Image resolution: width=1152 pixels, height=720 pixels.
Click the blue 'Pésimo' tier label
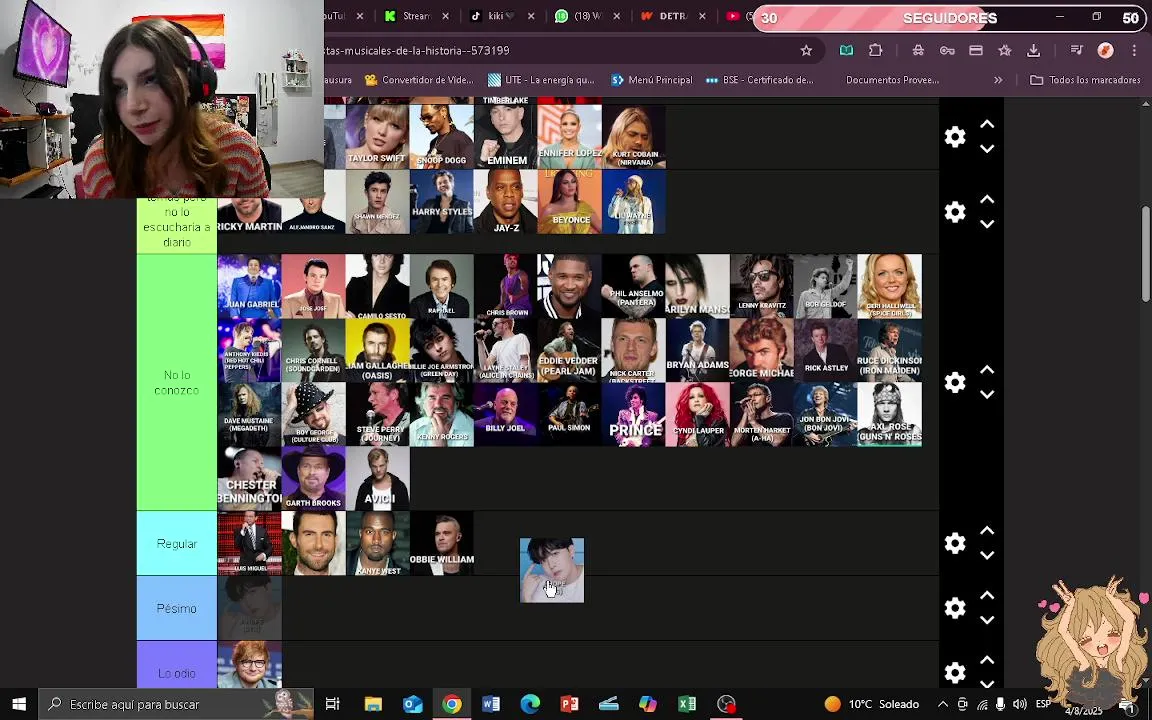click(x=177, y=608)
